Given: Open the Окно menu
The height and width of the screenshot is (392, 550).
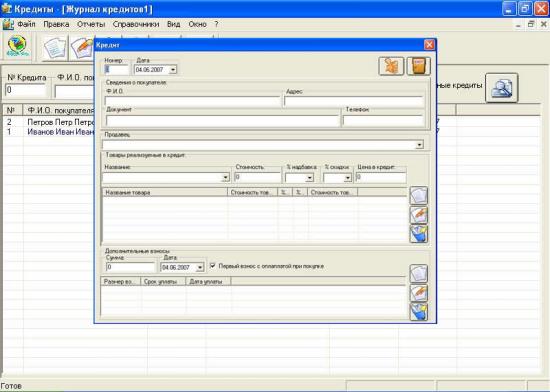Looking at the screenshot, I should click(x=197, y=24).
